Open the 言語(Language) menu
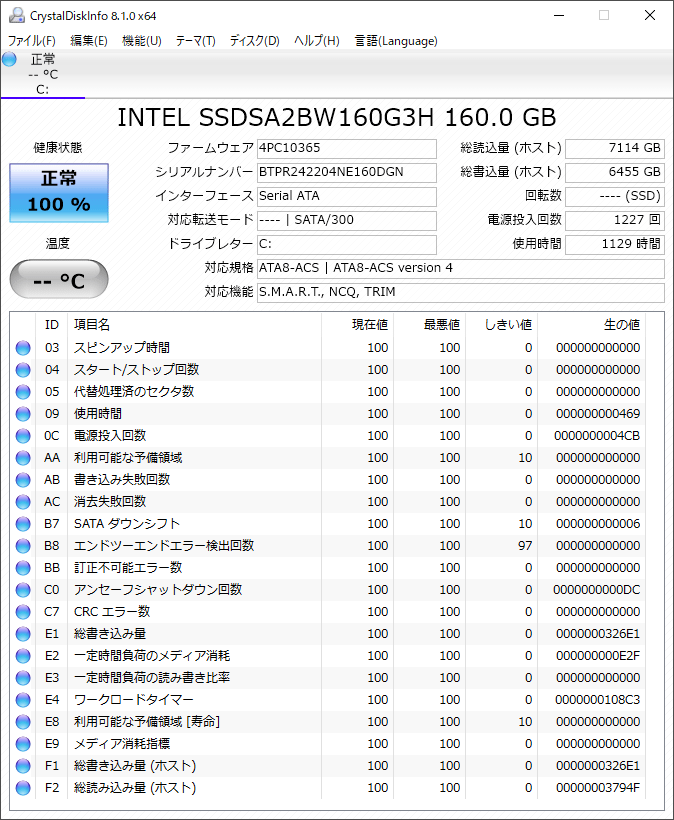The height and width of the screenshot is (820, 674). [396, 41]
